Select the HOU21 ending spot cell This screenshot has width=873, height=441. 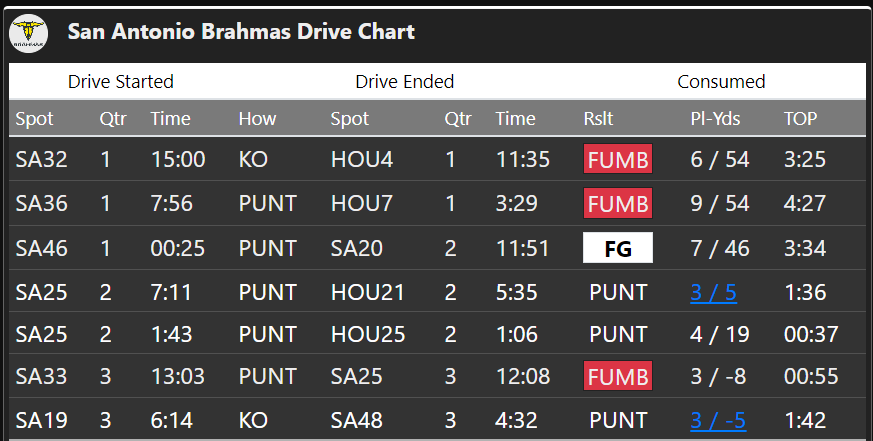click(x=367, y=292)
